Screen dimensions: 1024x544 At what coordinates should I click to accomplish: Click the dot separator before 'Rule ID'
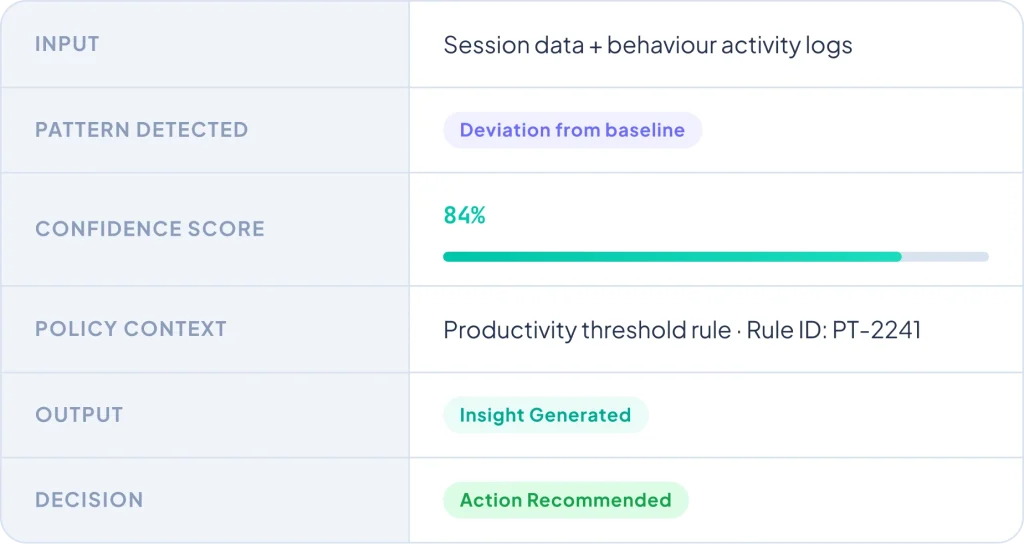tap(739, 331)
